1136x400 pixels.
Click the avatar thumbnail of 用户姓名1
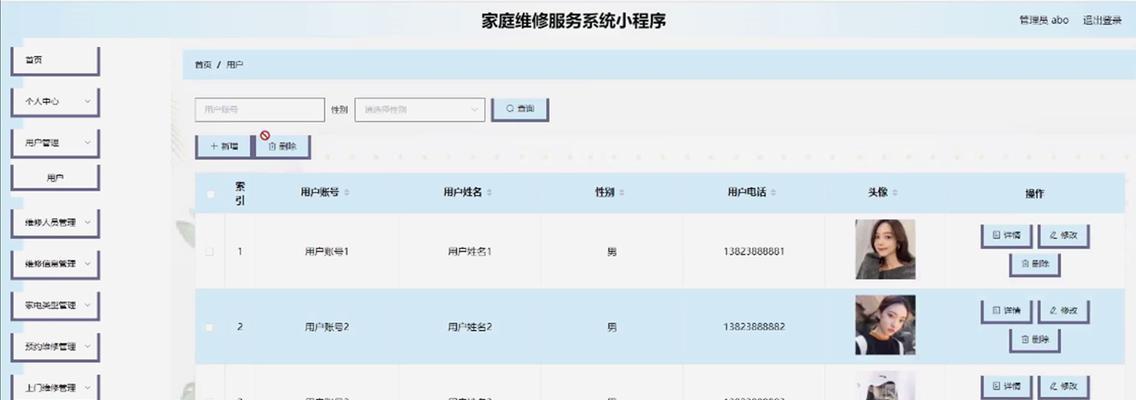(x=885, y=249)
